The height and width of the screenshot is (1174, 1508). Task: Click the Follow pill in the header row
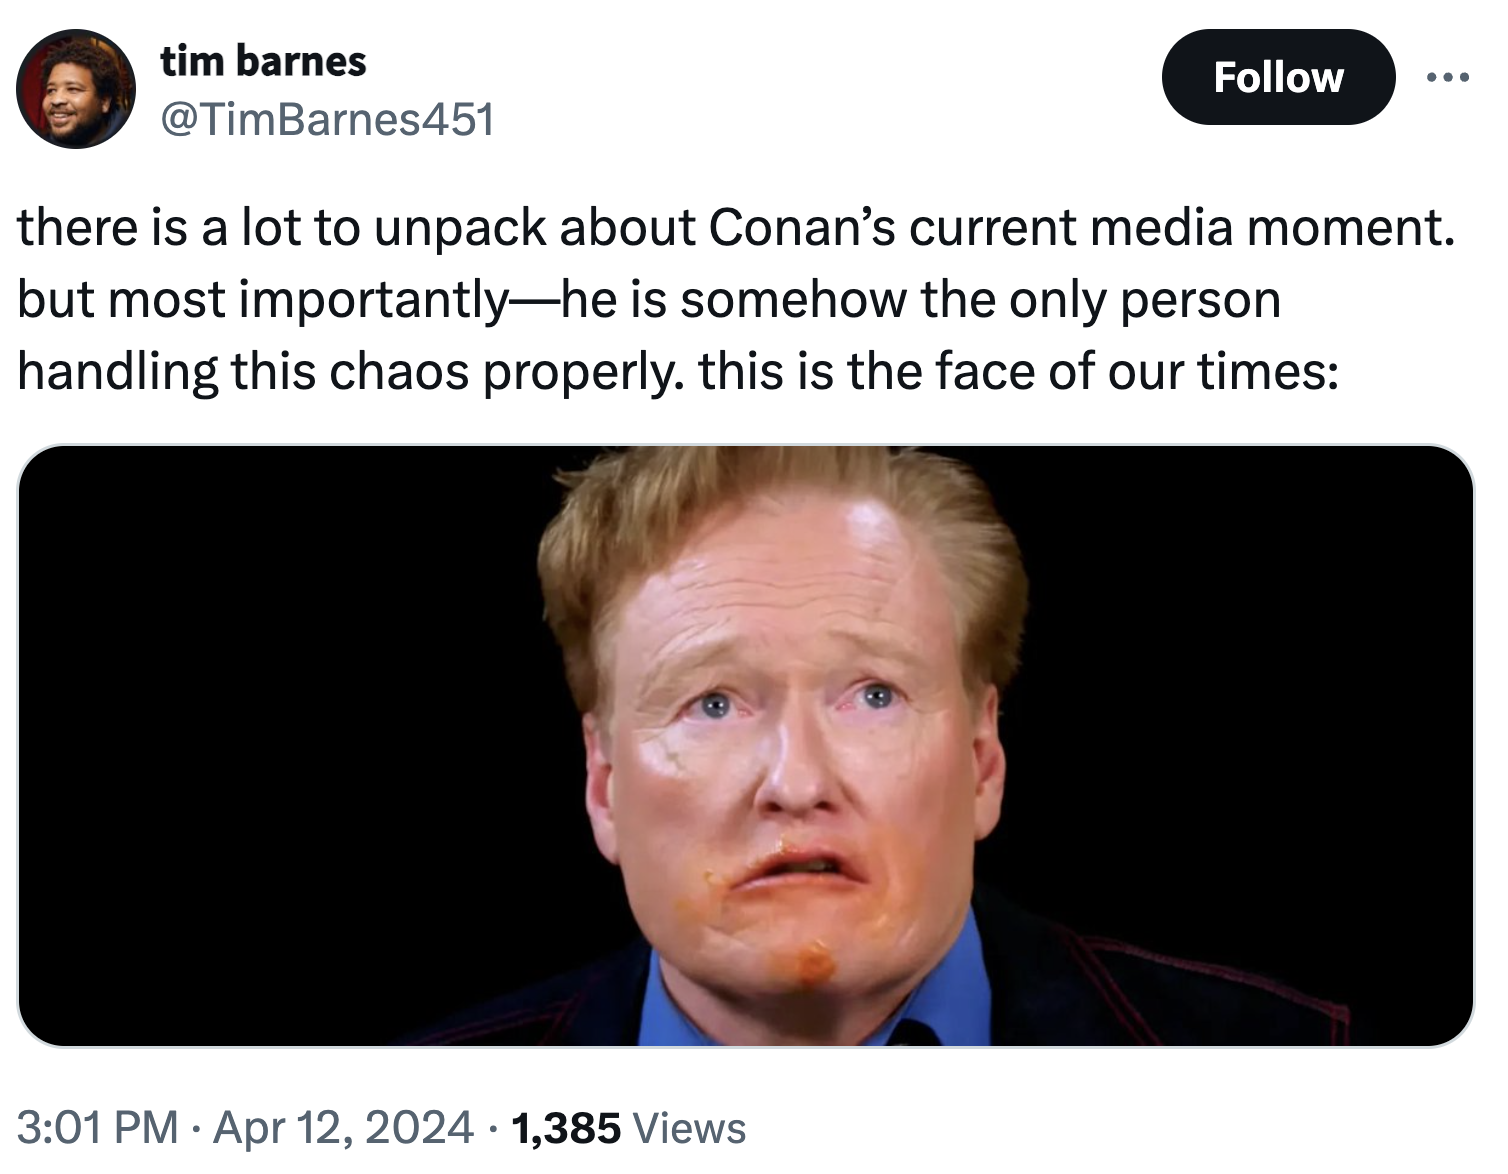point(1278,77)
